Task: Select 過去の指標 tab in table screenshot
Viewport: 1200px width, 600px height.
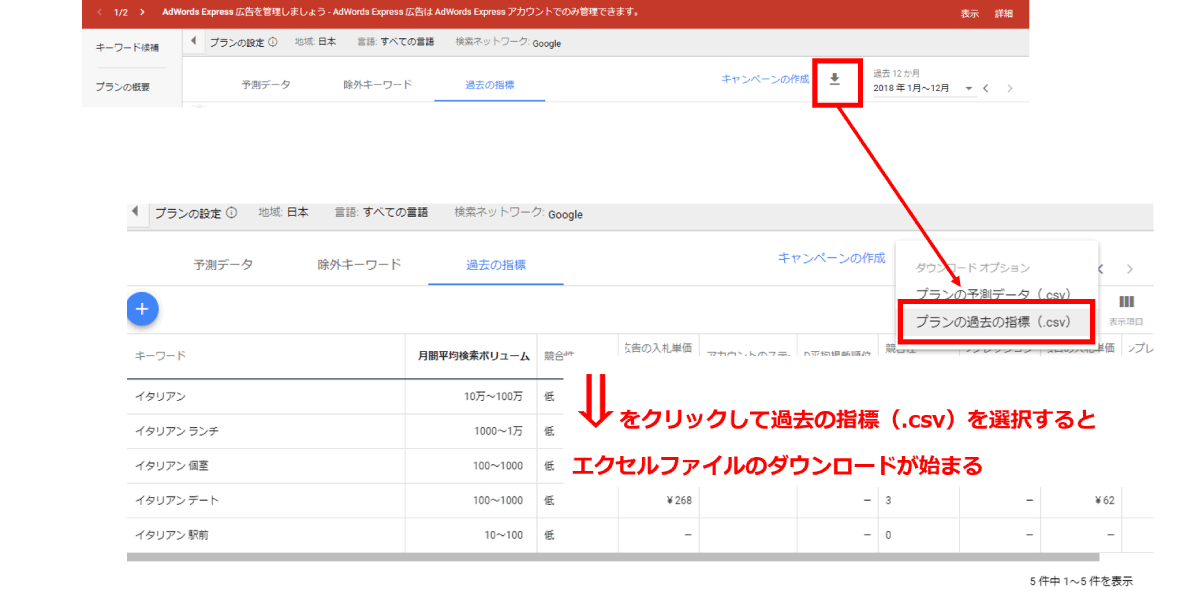Action: (x=496, y=265)
